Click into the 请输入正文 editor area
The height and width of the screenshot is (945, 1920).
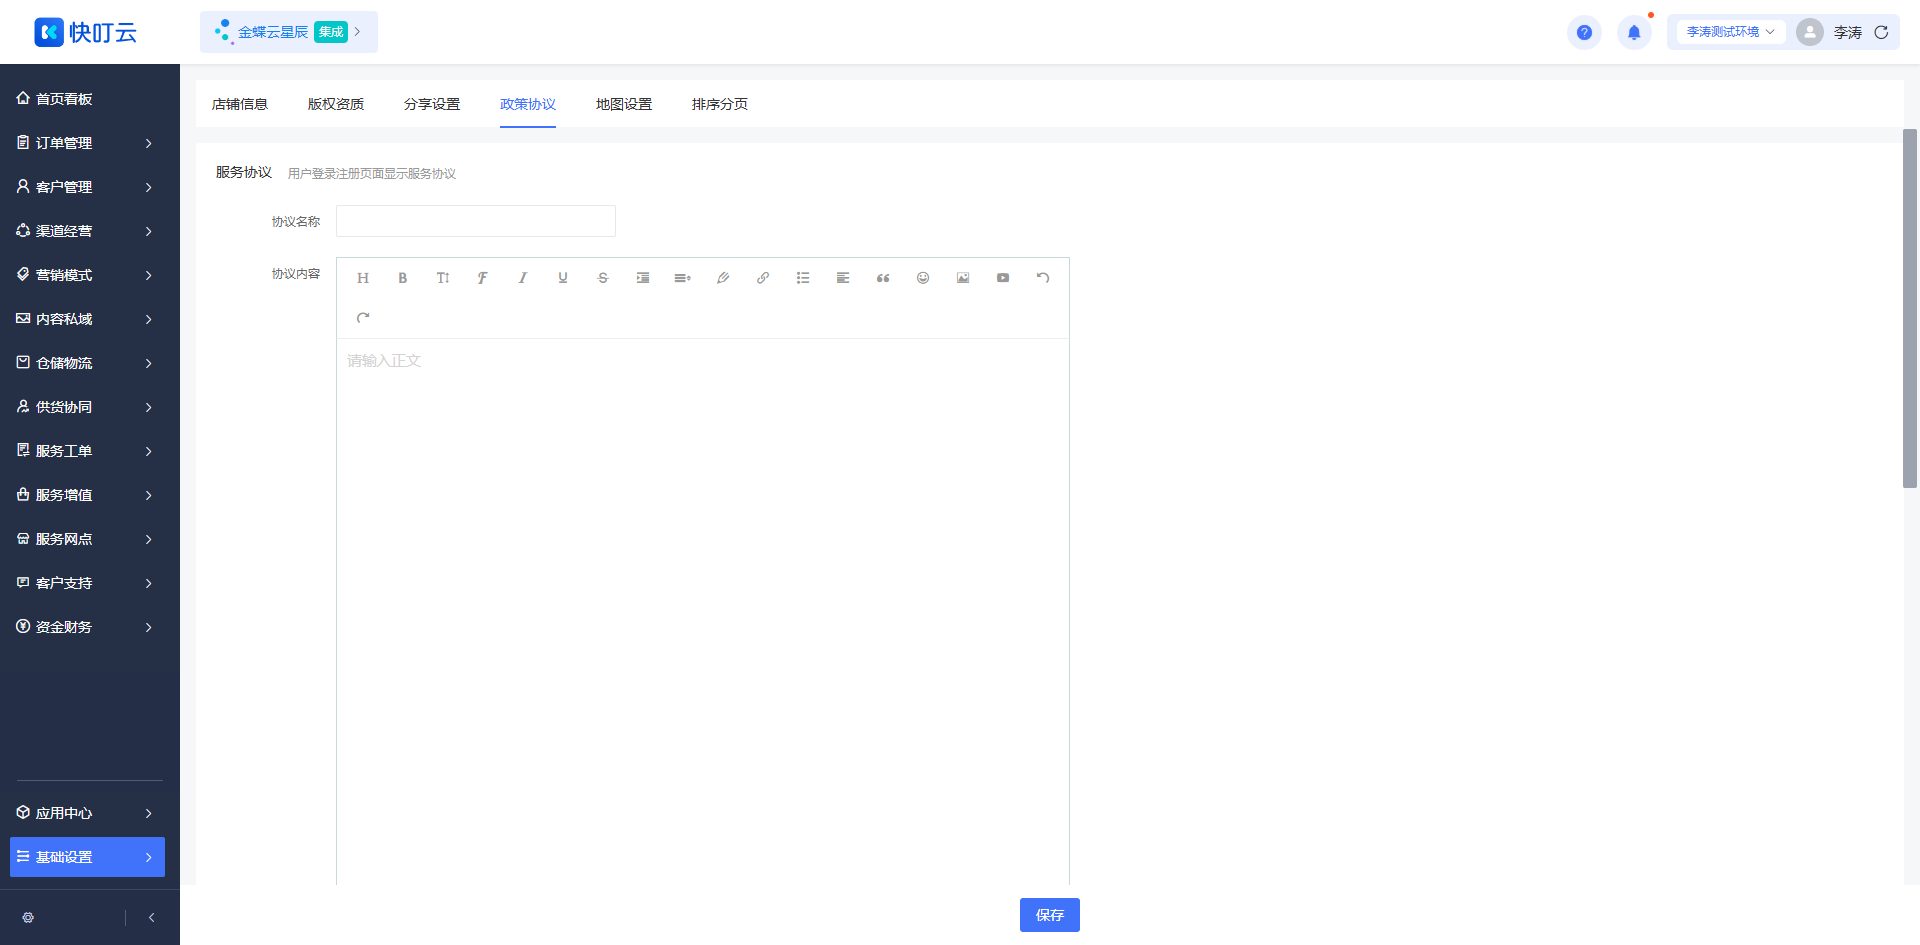click(703, 610)
